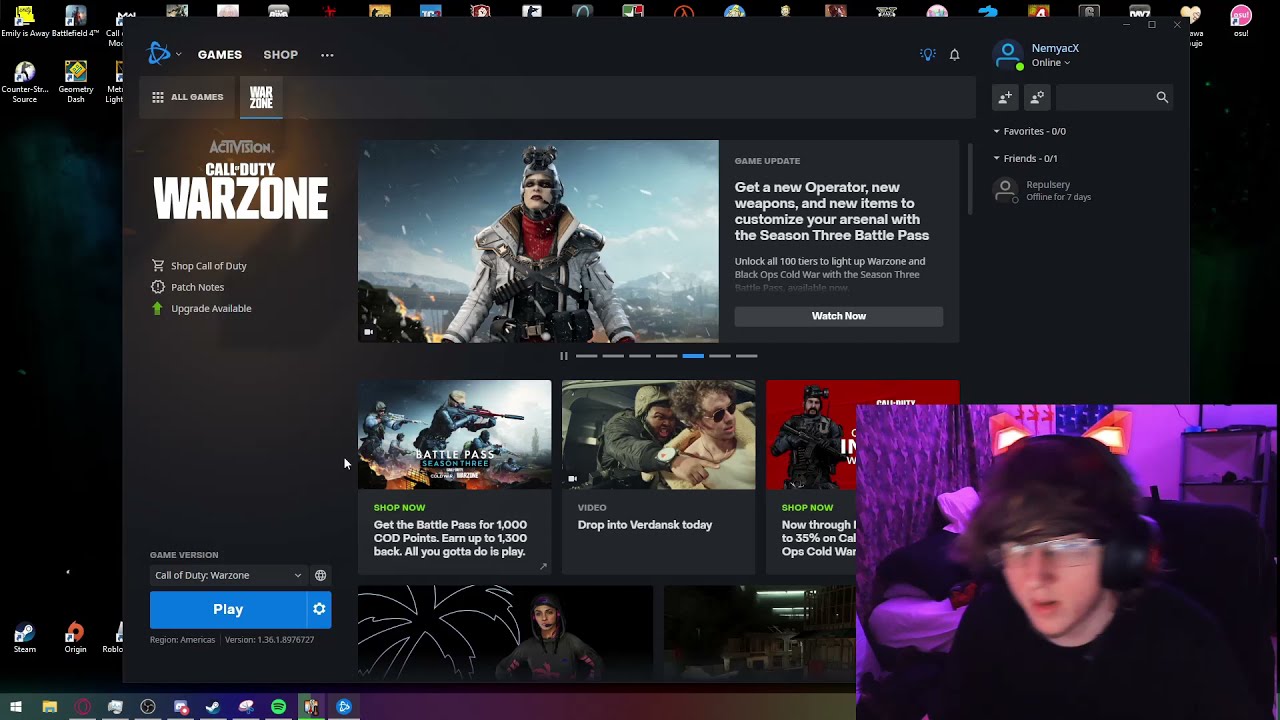This screenshot has height=720, width=1280.
Task: Open the palm tree artwork card
Action: pyautogui.click(x=505, y=634)
